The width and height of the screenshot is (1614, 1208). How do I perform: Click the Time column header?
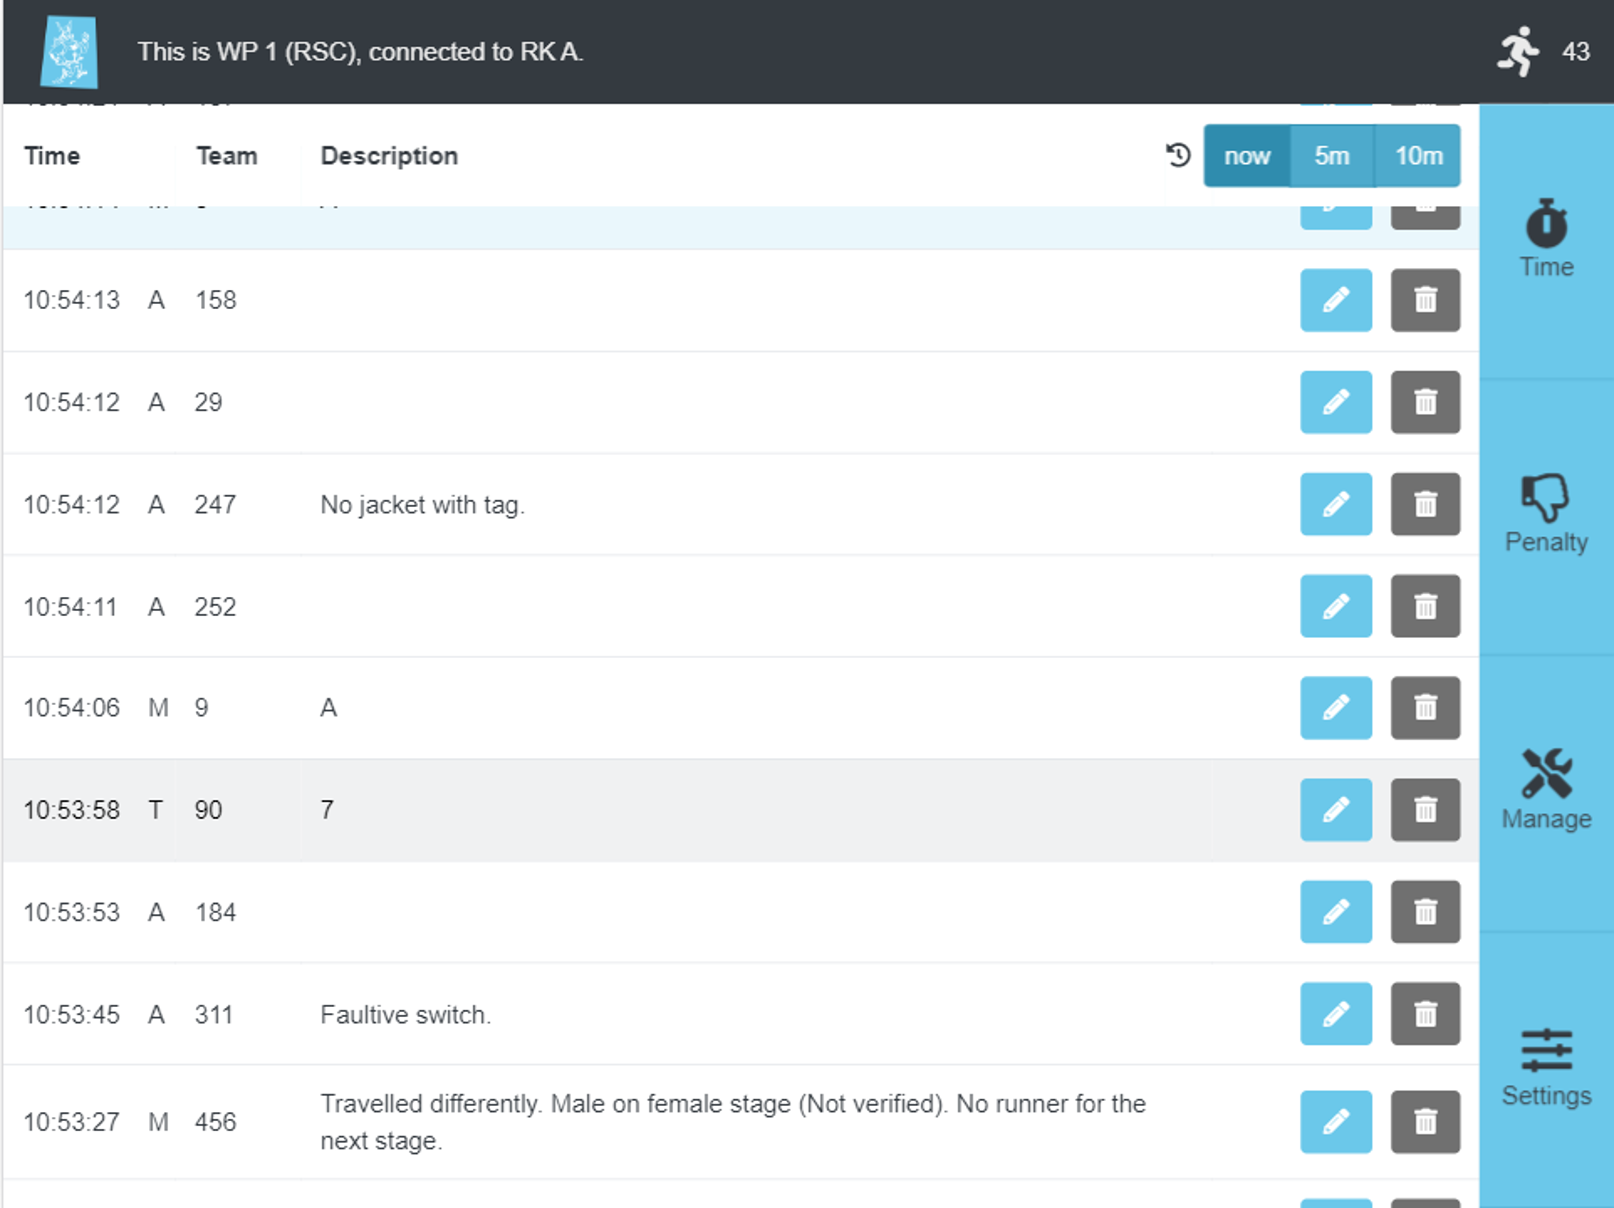[x=52, y=155]
